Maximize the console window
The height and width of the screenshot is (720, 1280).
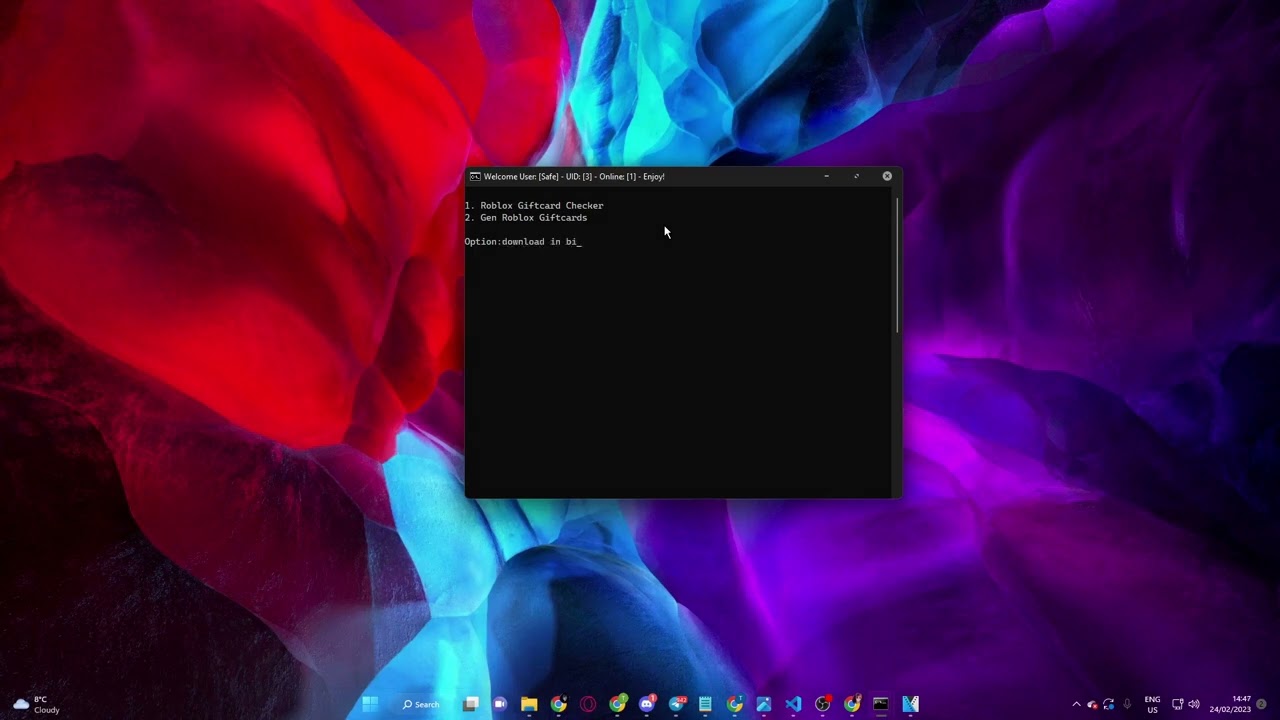click(856, 176)
